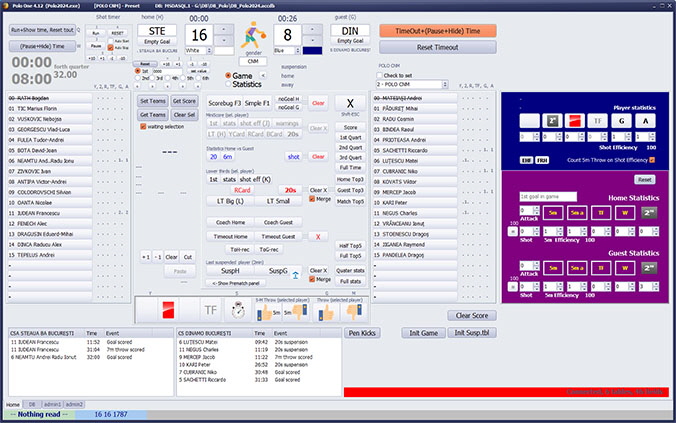Click the Scorebug F3 button
The width and height of the screenshot is (676, 423).
coord(225,103)
